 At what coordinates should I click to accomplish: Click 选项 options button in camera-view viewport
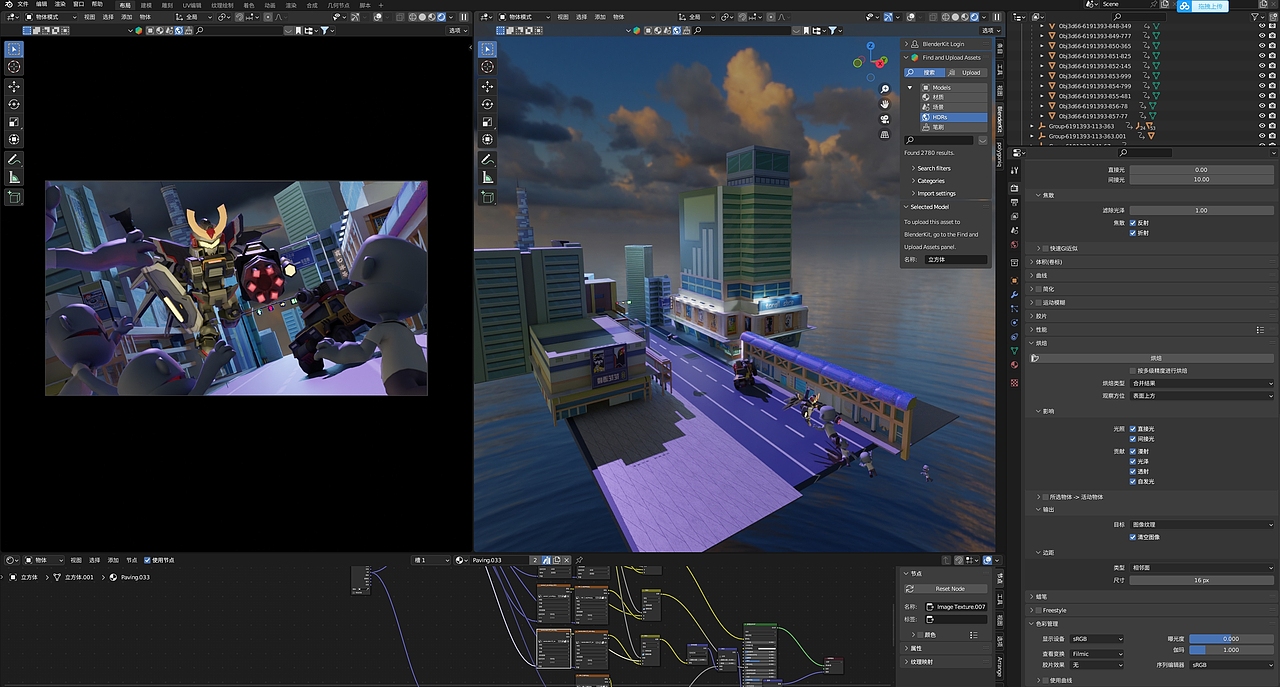[459, 30]
